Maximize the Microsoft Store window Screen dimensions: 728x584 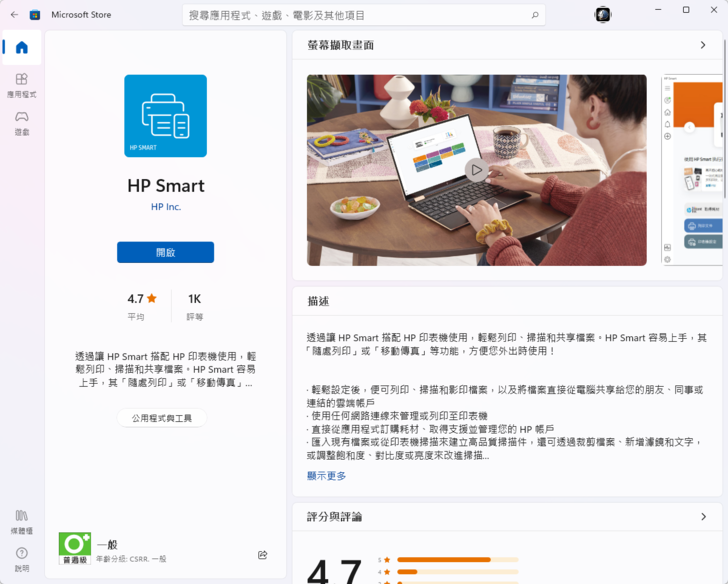pyautogui.click(x=686, y=10)
